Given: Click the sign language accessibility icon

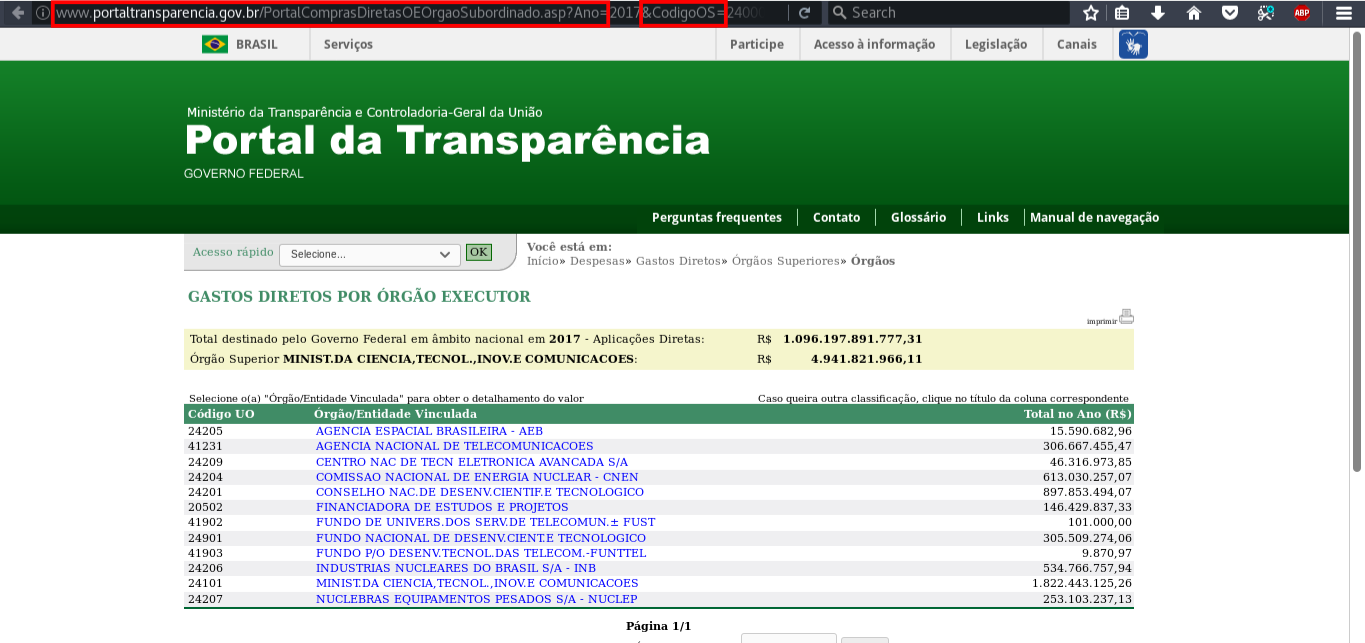Looking at the screenshot, I should (x=1133, y=44).
